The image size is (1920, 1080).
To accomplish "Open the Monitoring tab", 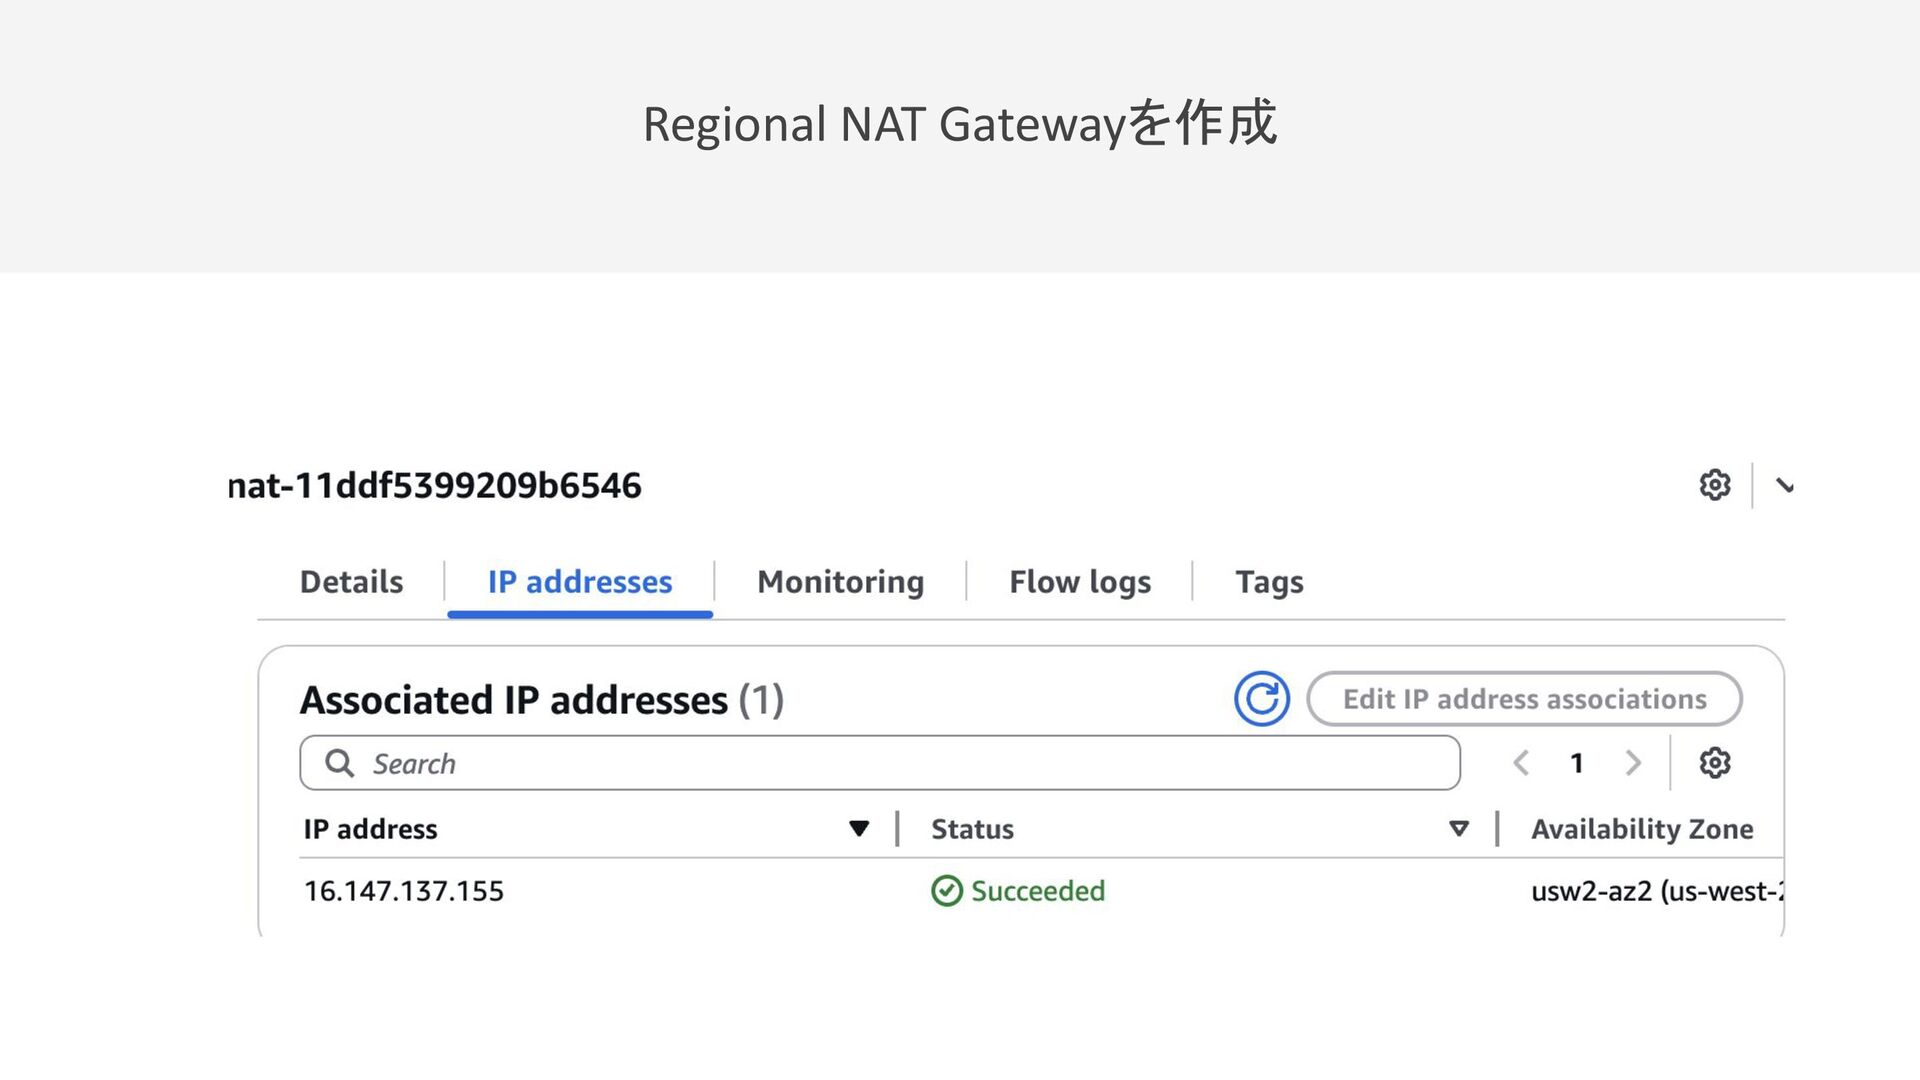I will click(840, 582).
